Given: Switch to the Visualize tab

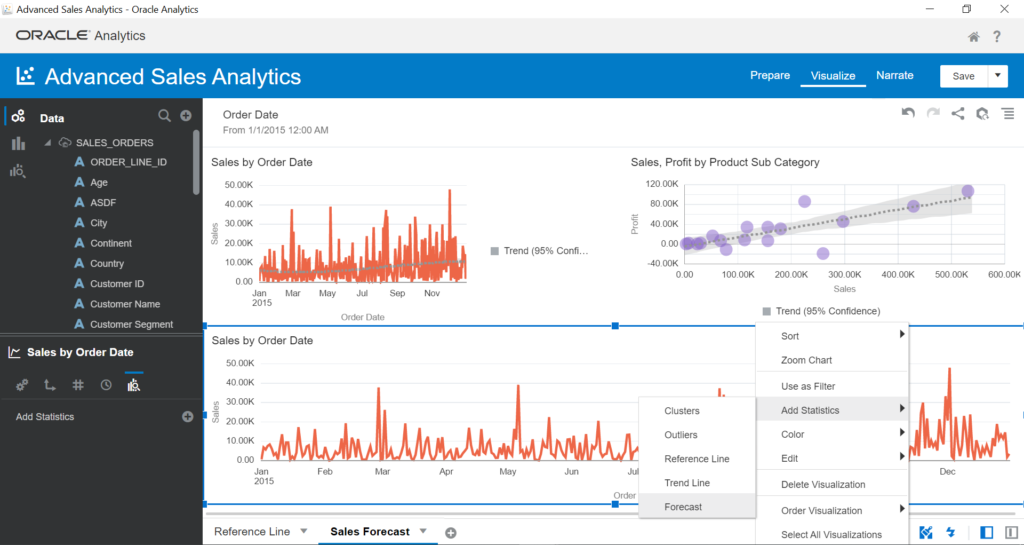Looking at the screenshot, I should [833, 76].
